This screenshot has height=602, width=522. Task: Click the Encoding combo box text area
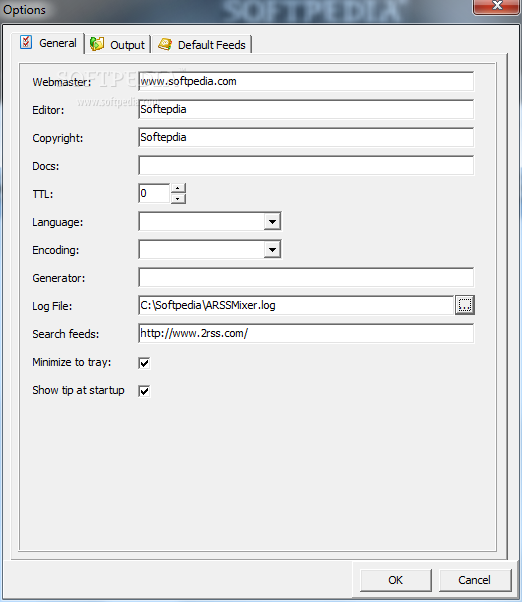click(202, 250)
